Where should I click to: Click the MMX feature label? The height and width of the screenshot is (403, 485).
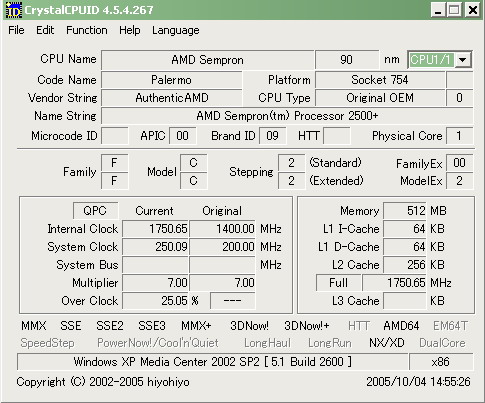pyautogui.click(x=34, y=326)
